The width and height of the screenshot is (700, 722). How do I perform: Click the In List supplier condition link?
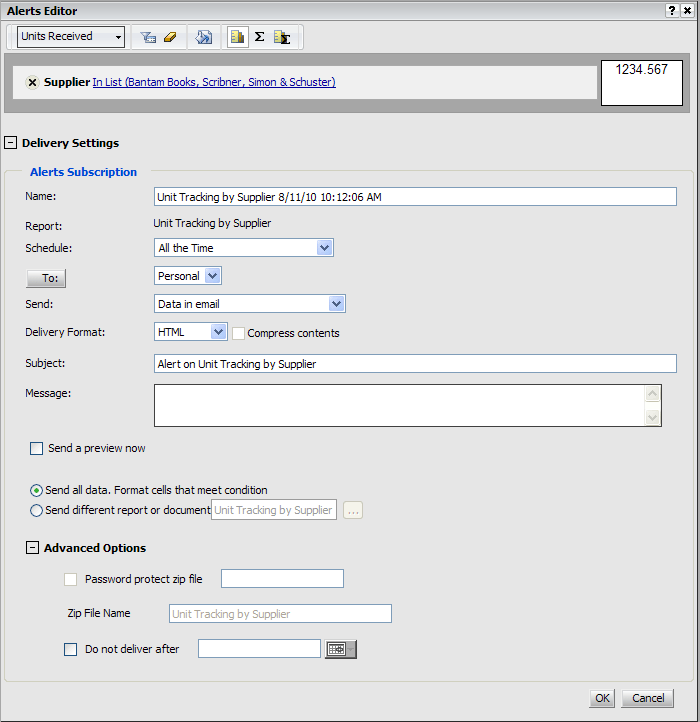[214, 82]
